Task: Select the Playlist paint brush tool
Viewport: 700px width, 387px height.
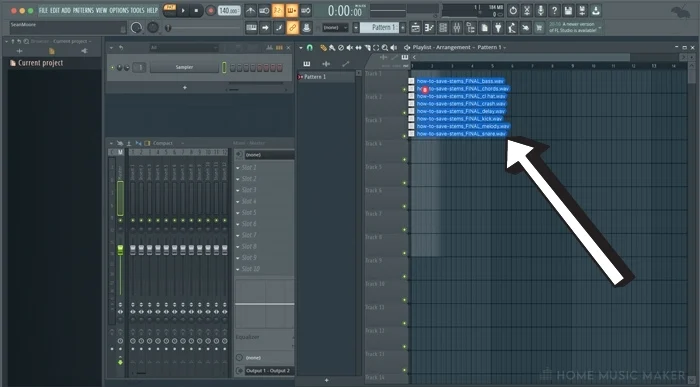Action: click(x=332, y=47)
